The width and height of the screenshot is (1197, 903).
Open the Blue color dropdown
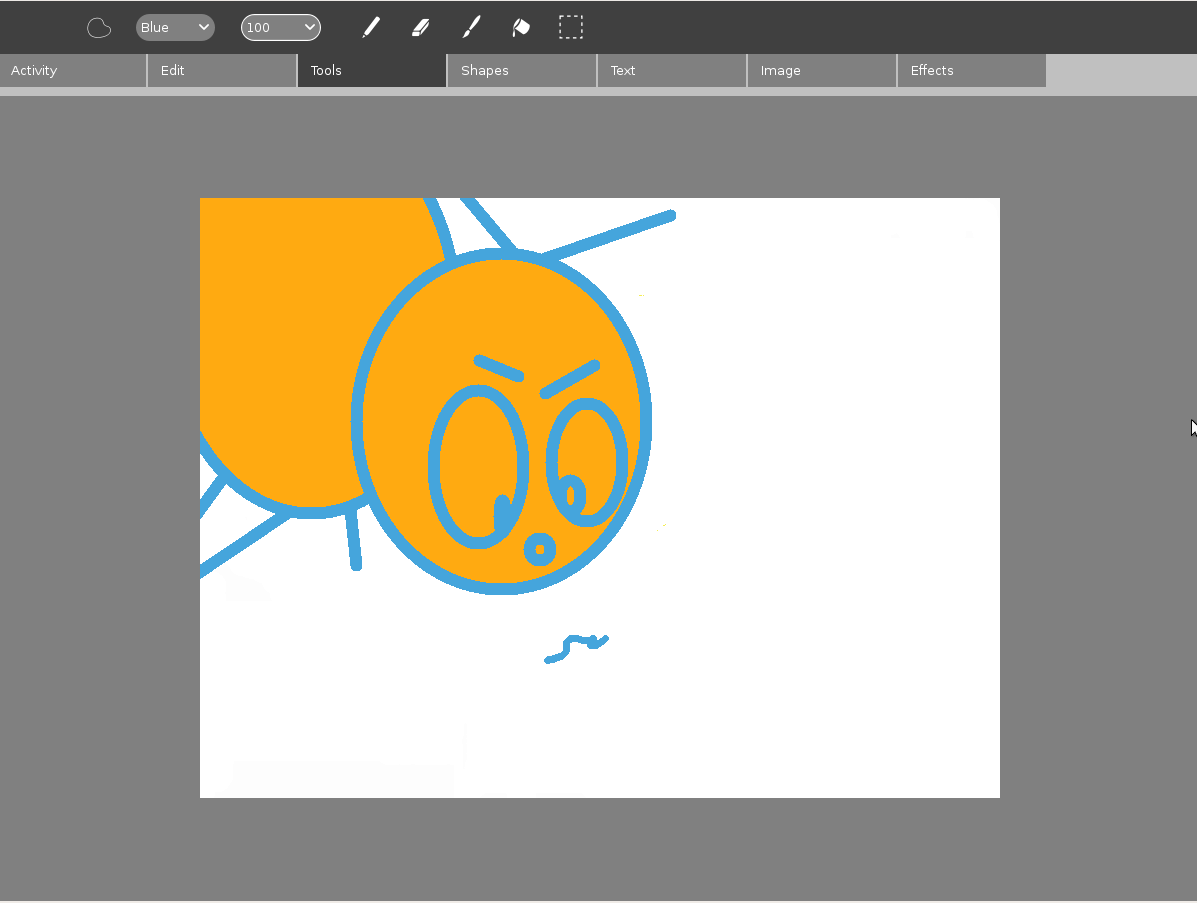click(175, 27)
